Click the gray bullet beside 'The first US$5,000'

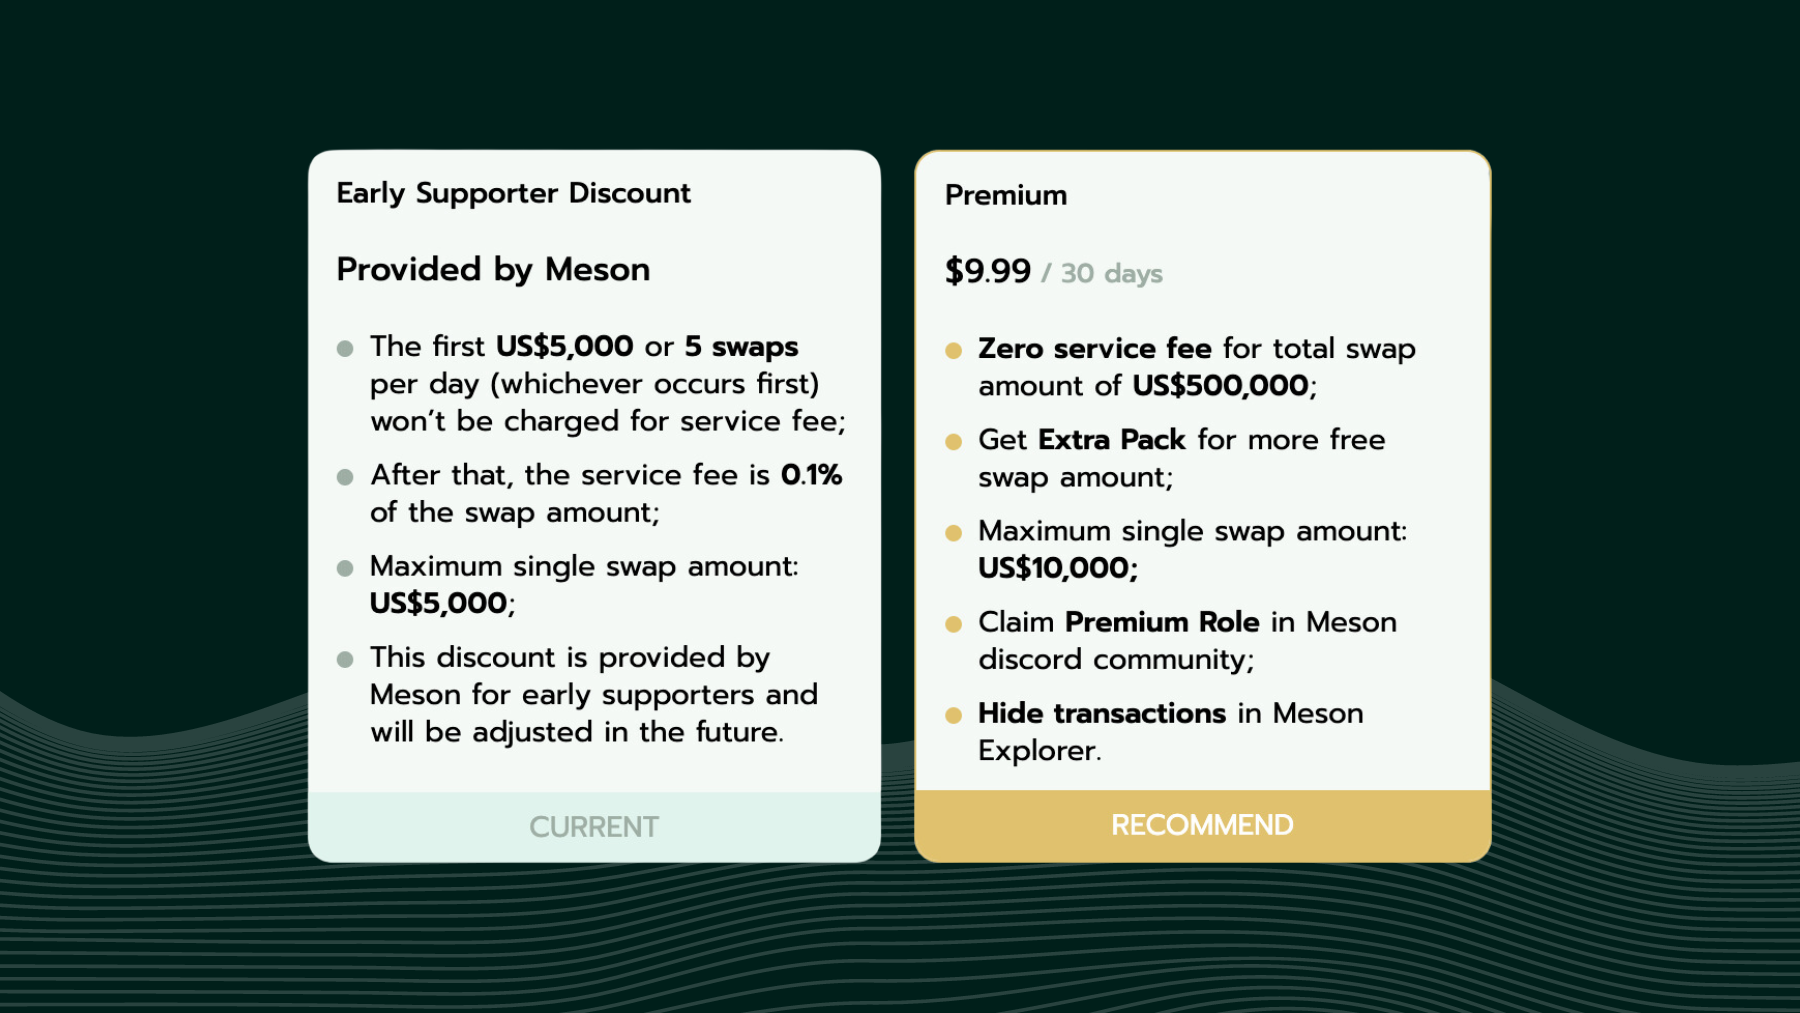[345, 348]
